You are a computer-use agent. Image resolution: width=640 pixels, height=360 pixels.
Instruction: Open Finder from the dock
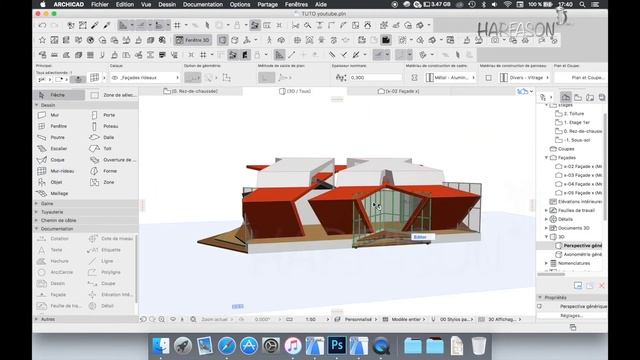coord(161,346)
